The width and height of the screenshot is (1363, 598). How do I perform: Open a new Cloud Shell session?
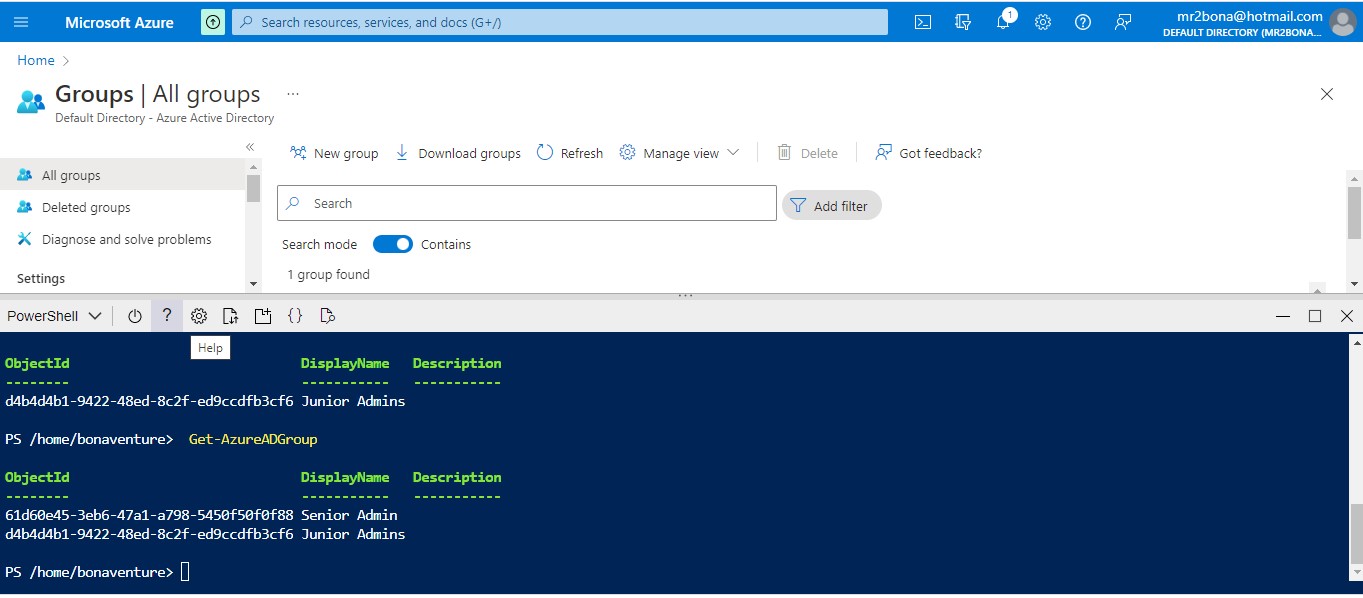[263, 315]
